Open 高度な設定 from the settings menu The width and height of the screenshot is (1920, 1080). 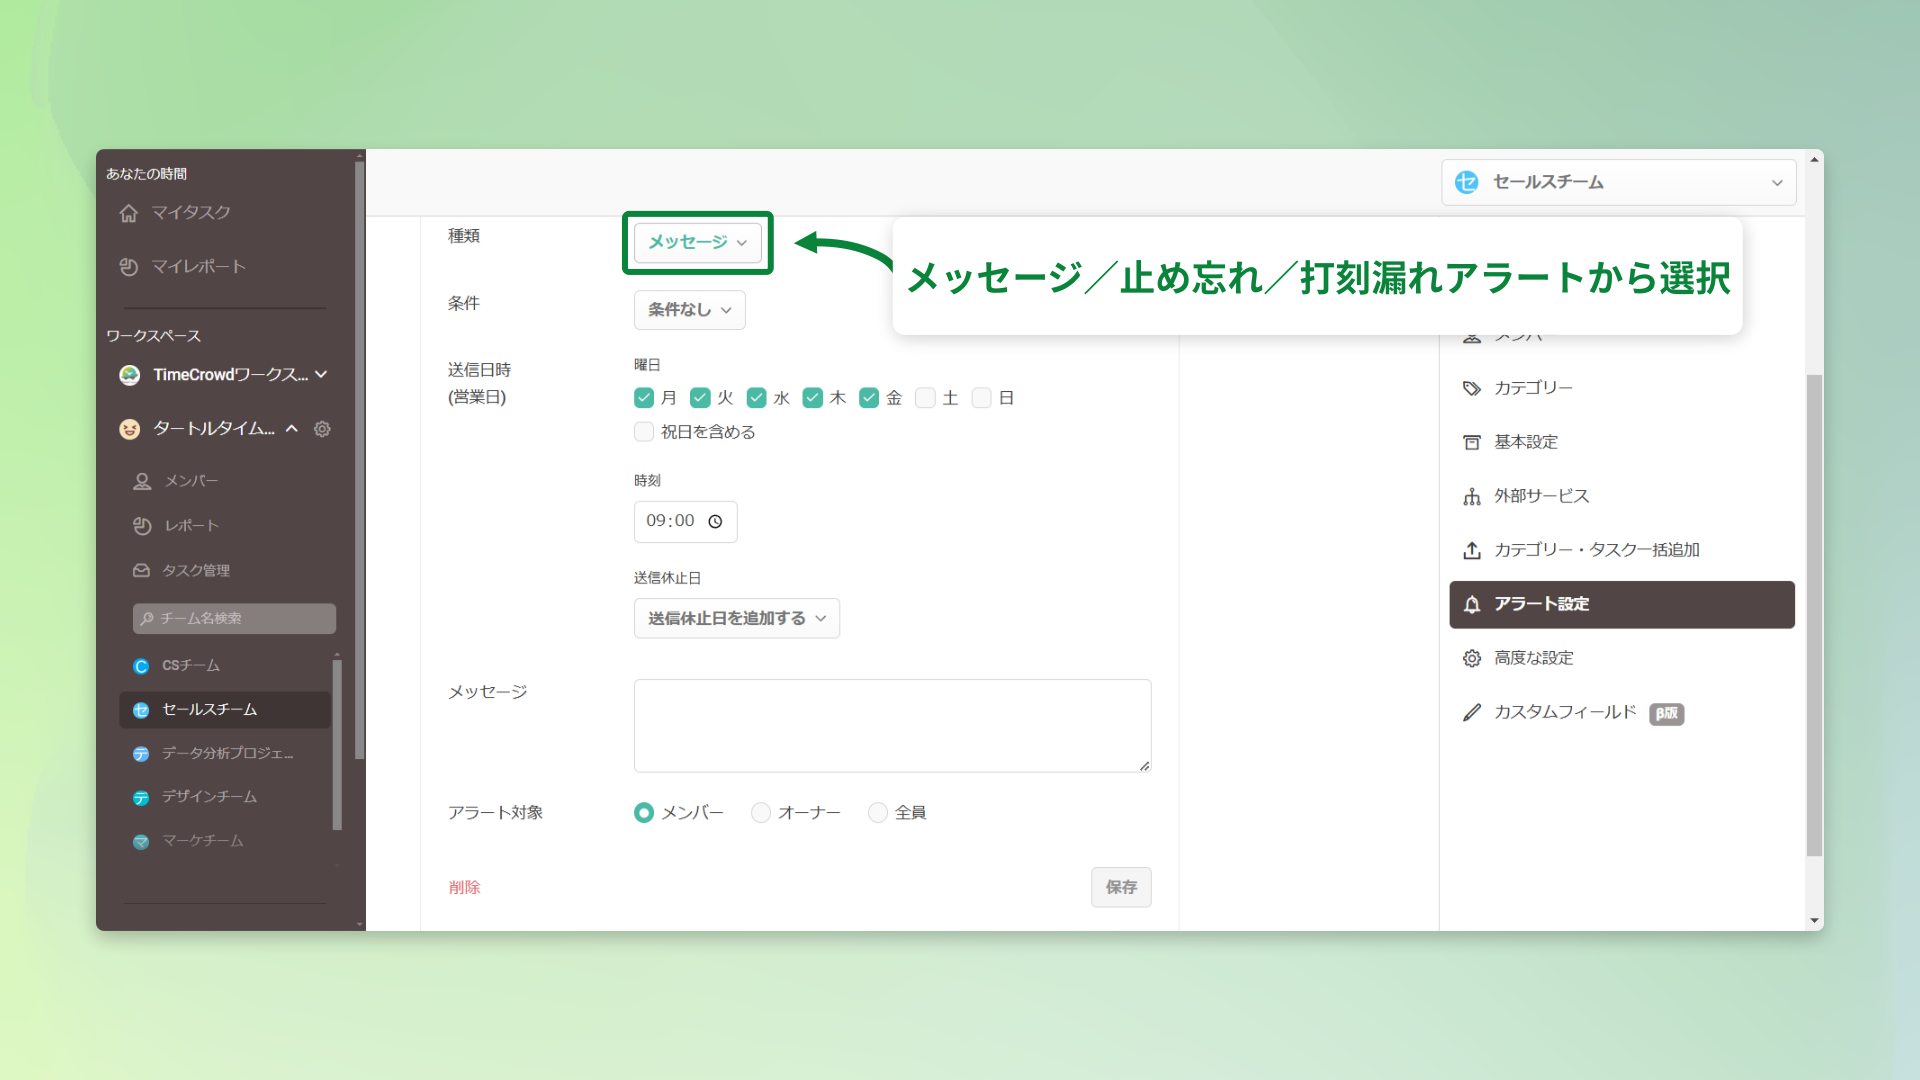point(1534,657)
